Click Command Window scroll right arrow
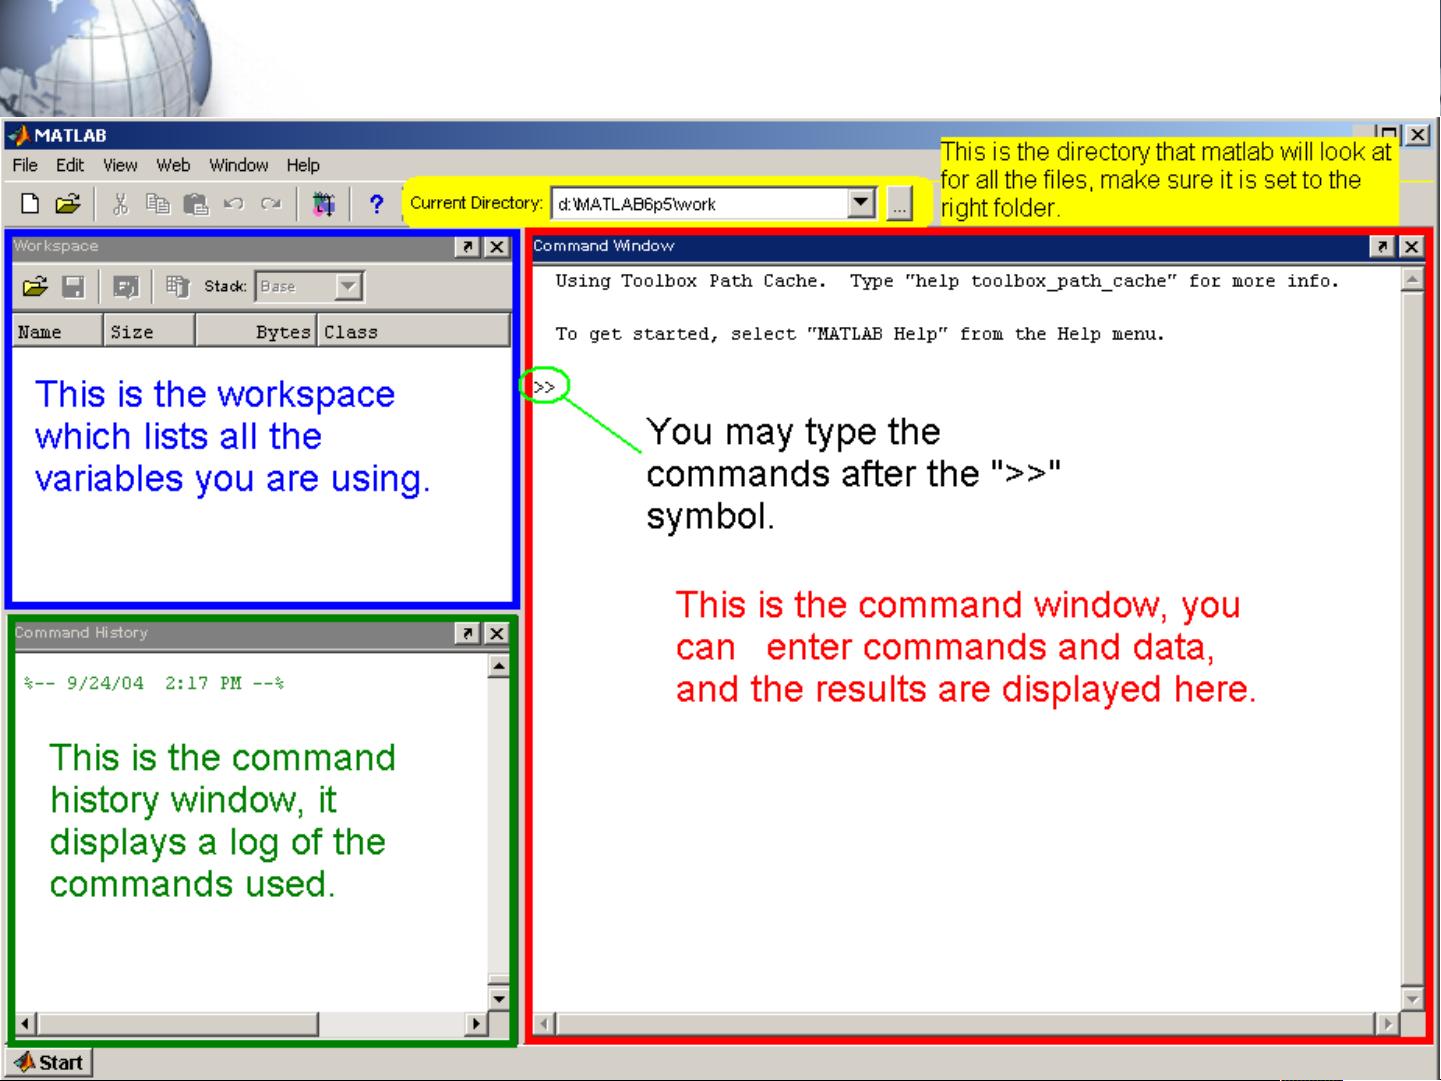This screenshot has height=1081, width=1441. click(x=1387, y=1023)
